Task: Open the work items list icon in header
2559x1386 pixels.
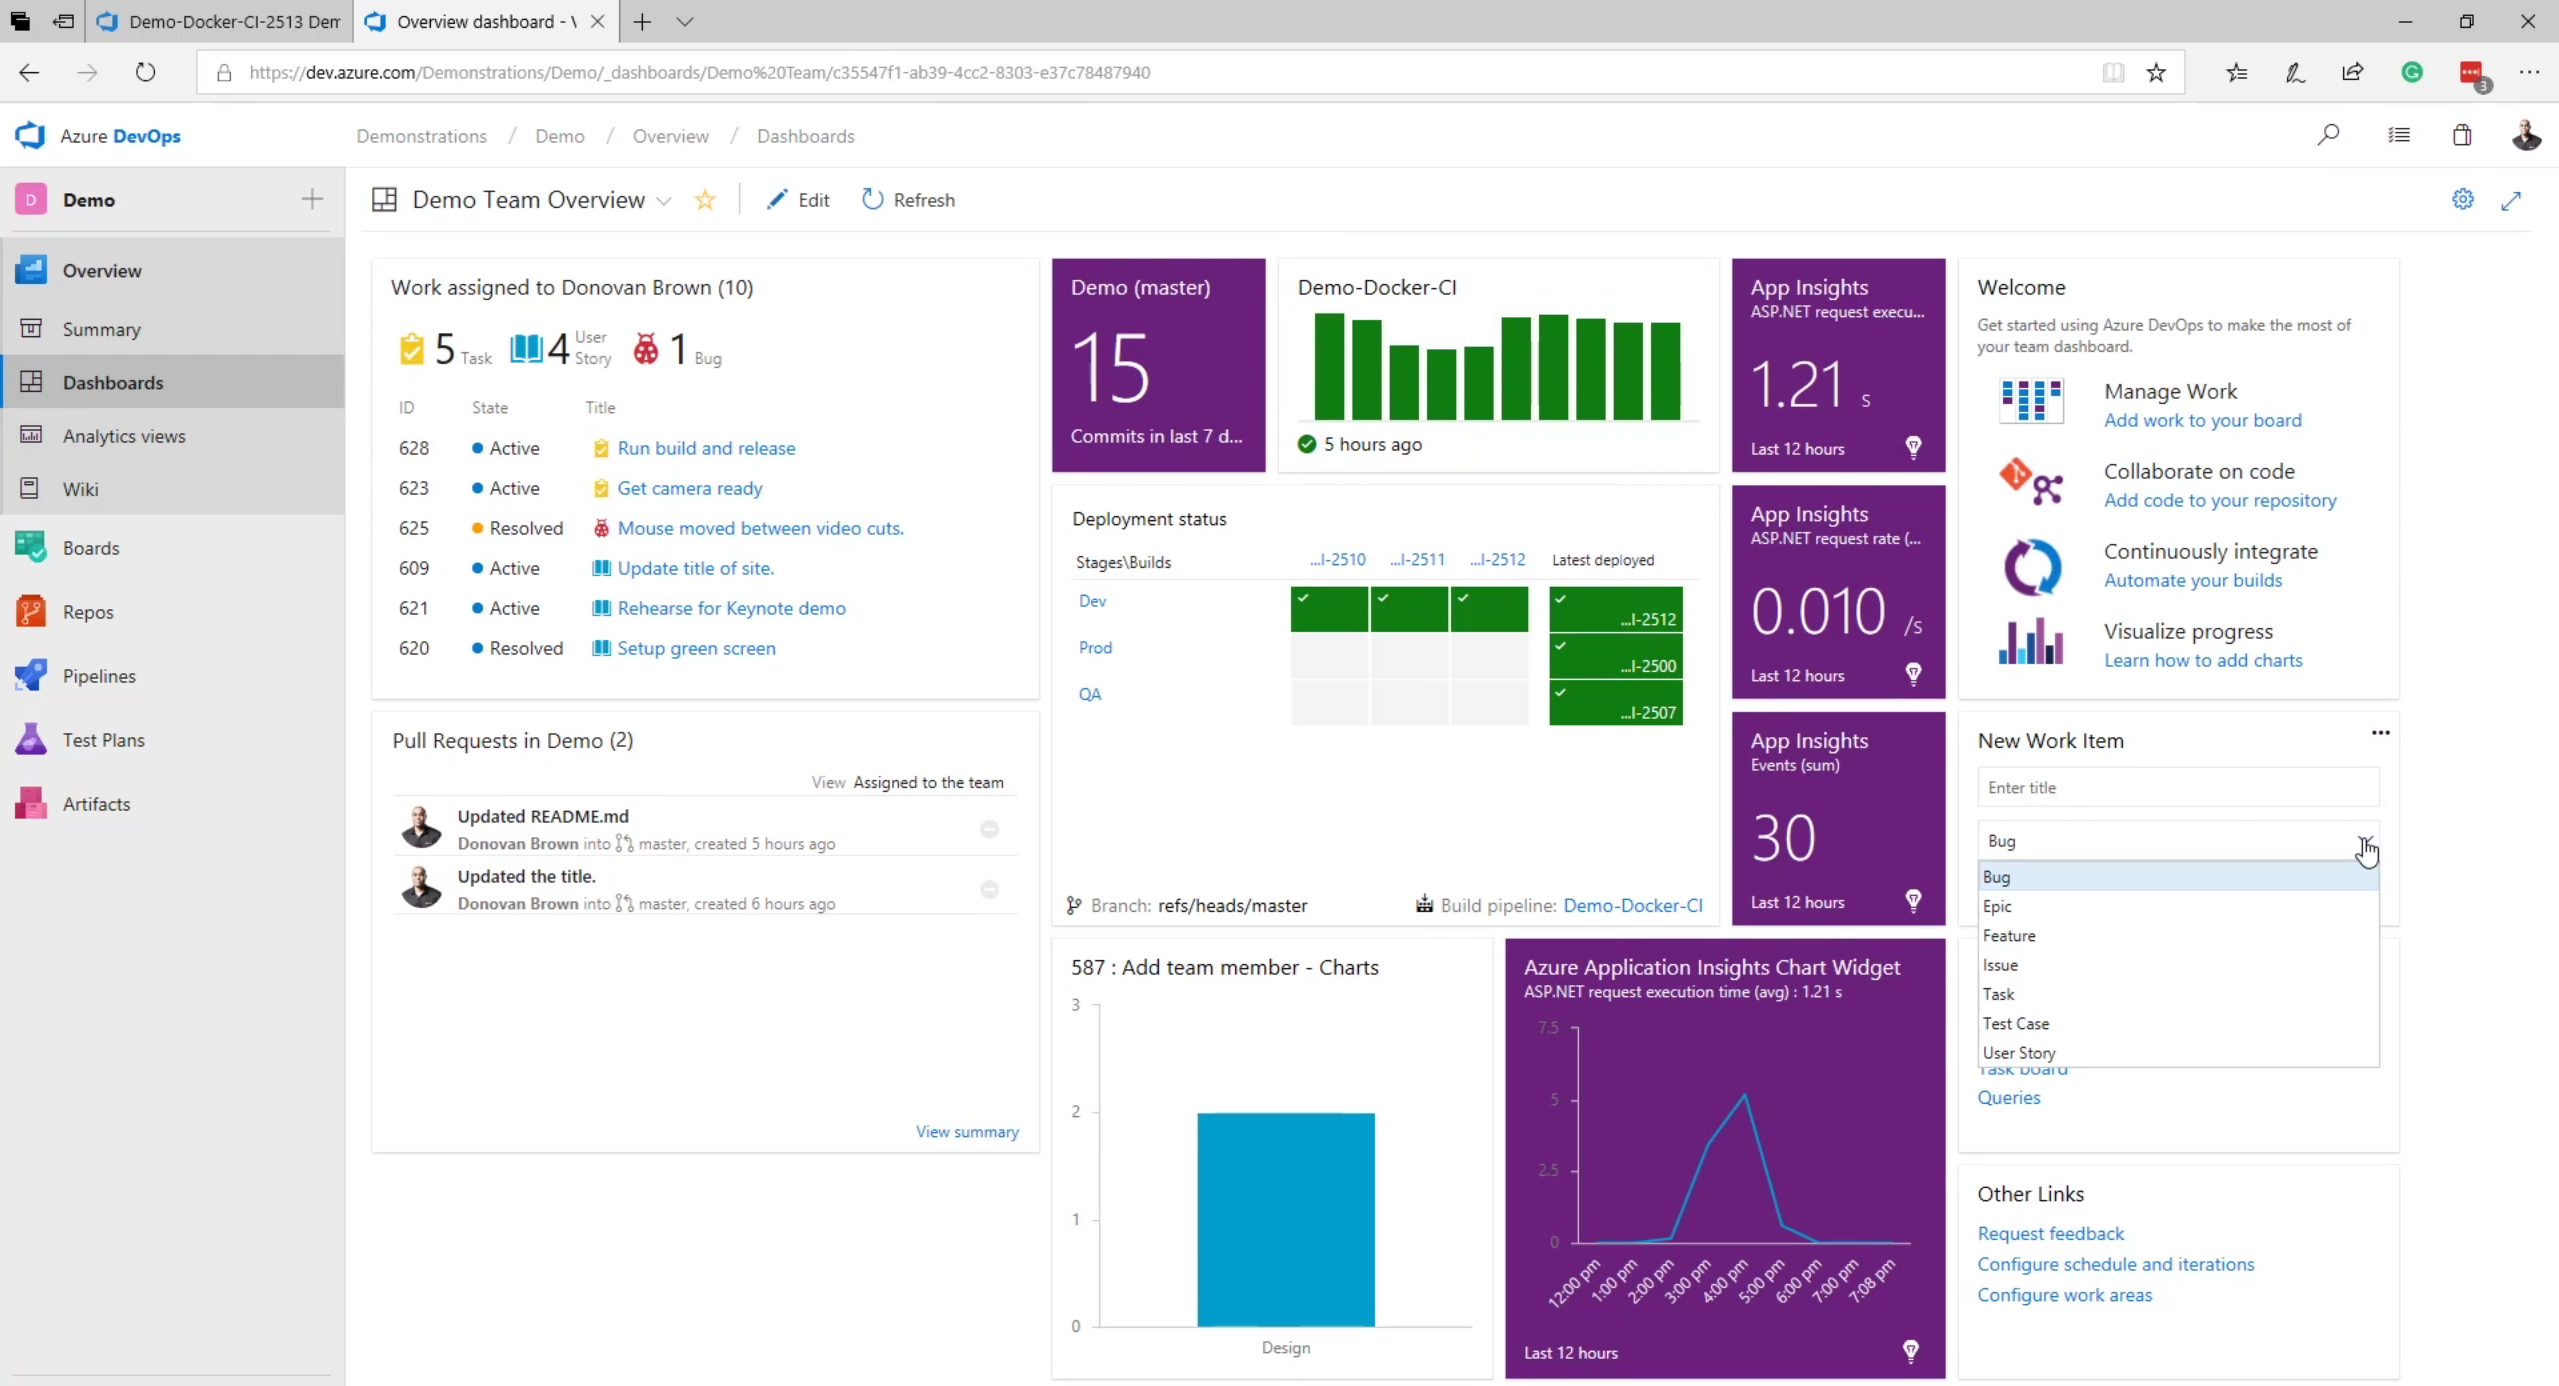Action: pos(2399,135)
